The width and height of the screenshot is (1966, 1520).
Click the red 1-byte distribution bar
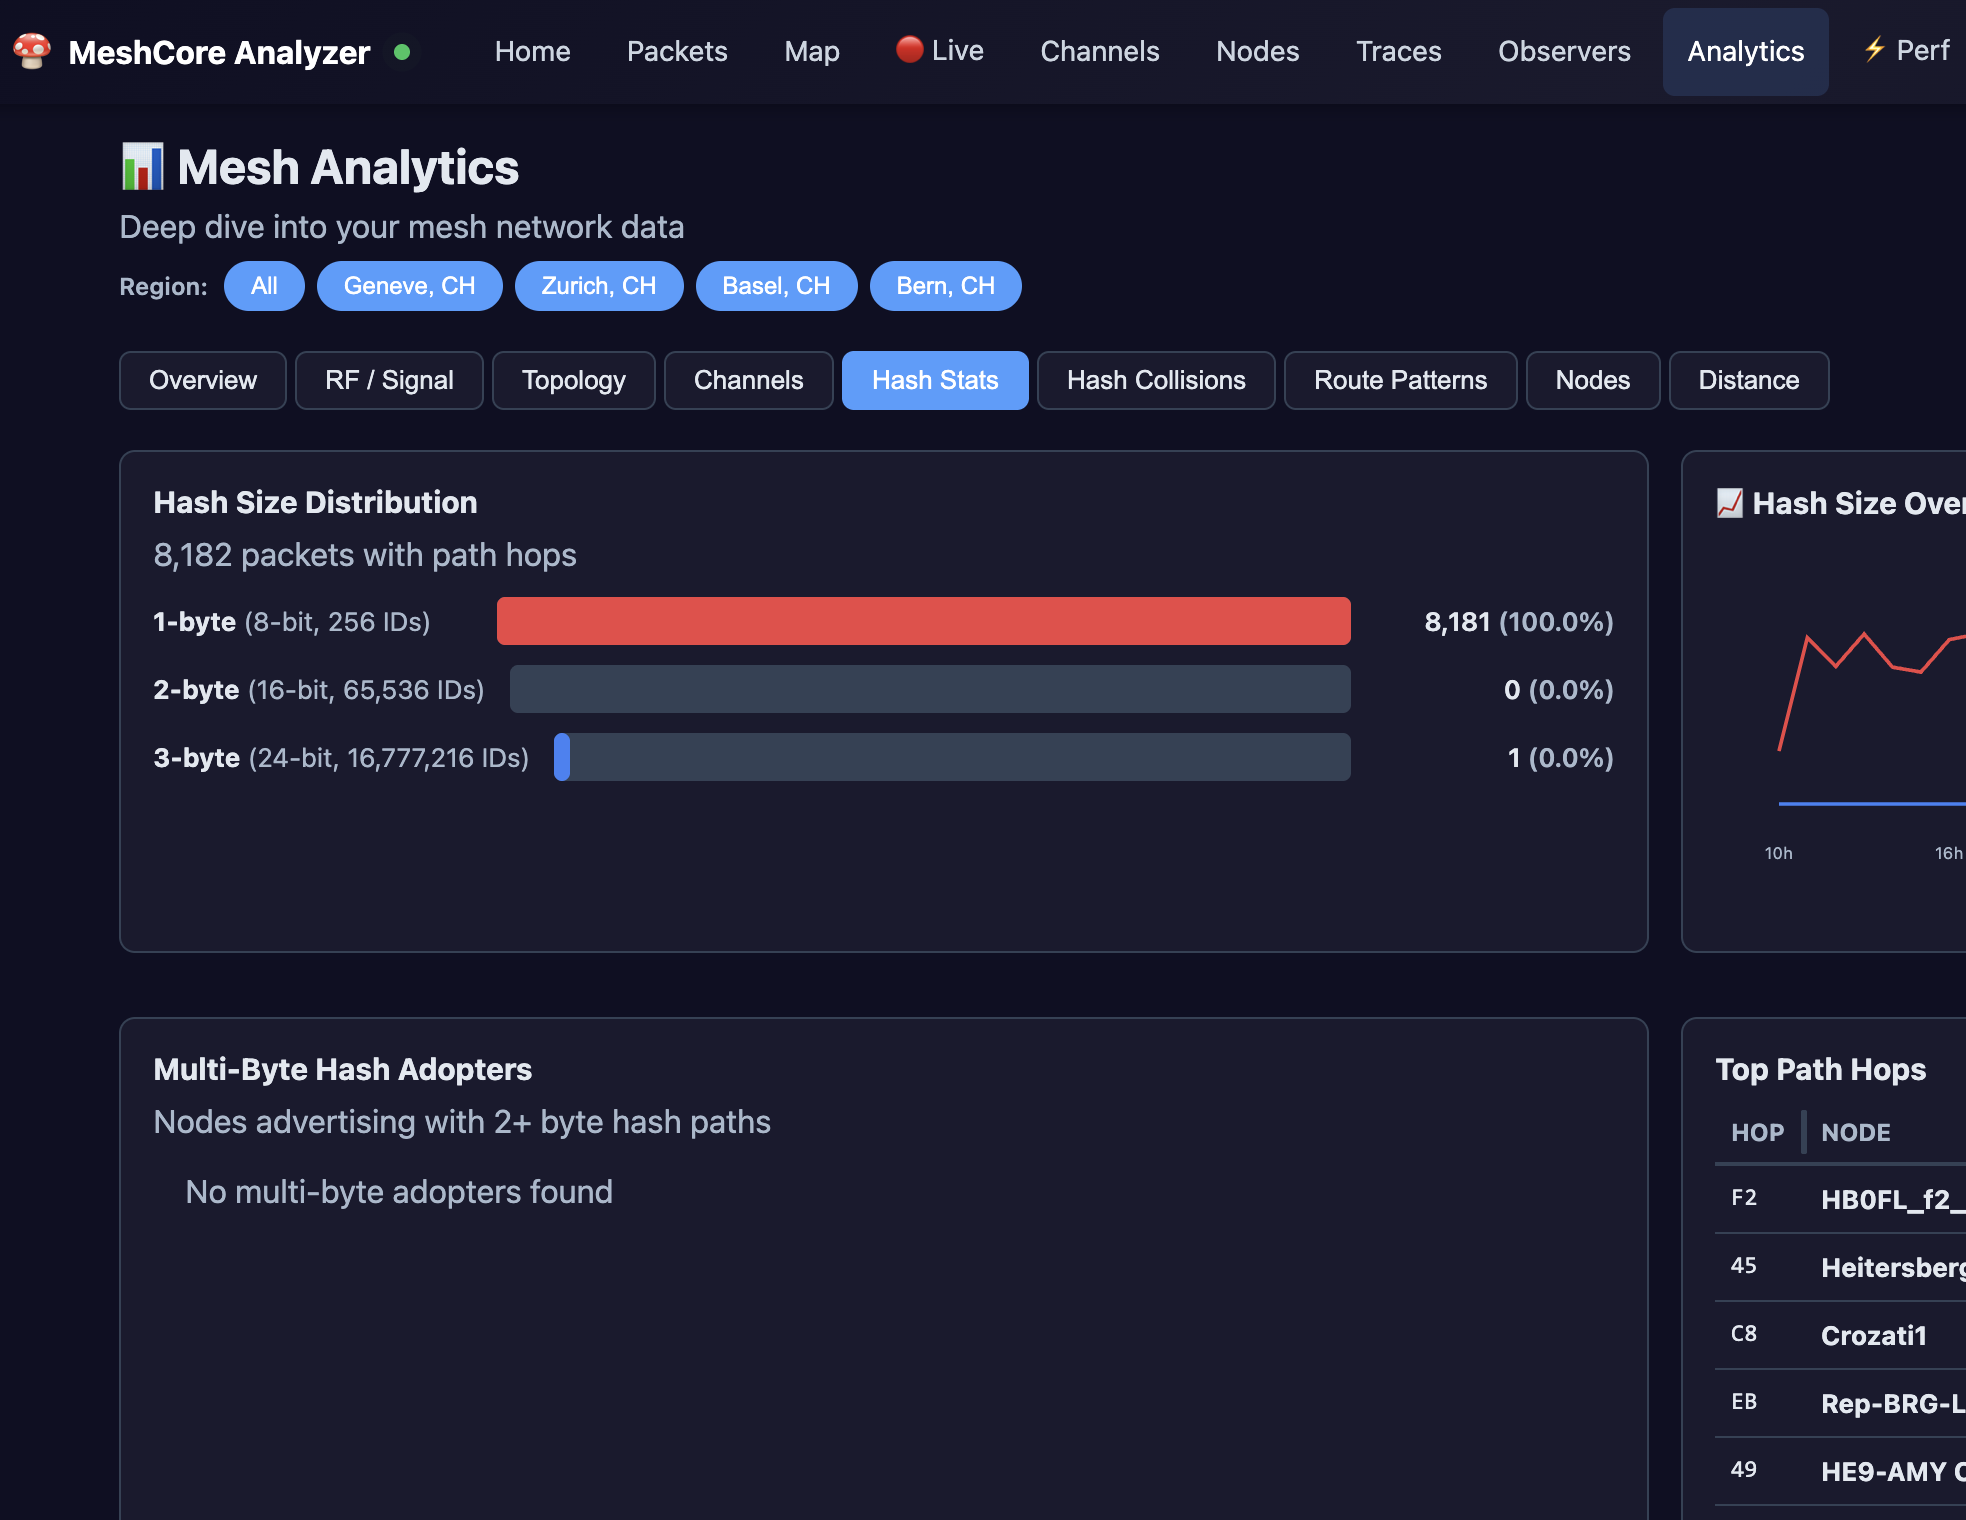click(923, 621)
